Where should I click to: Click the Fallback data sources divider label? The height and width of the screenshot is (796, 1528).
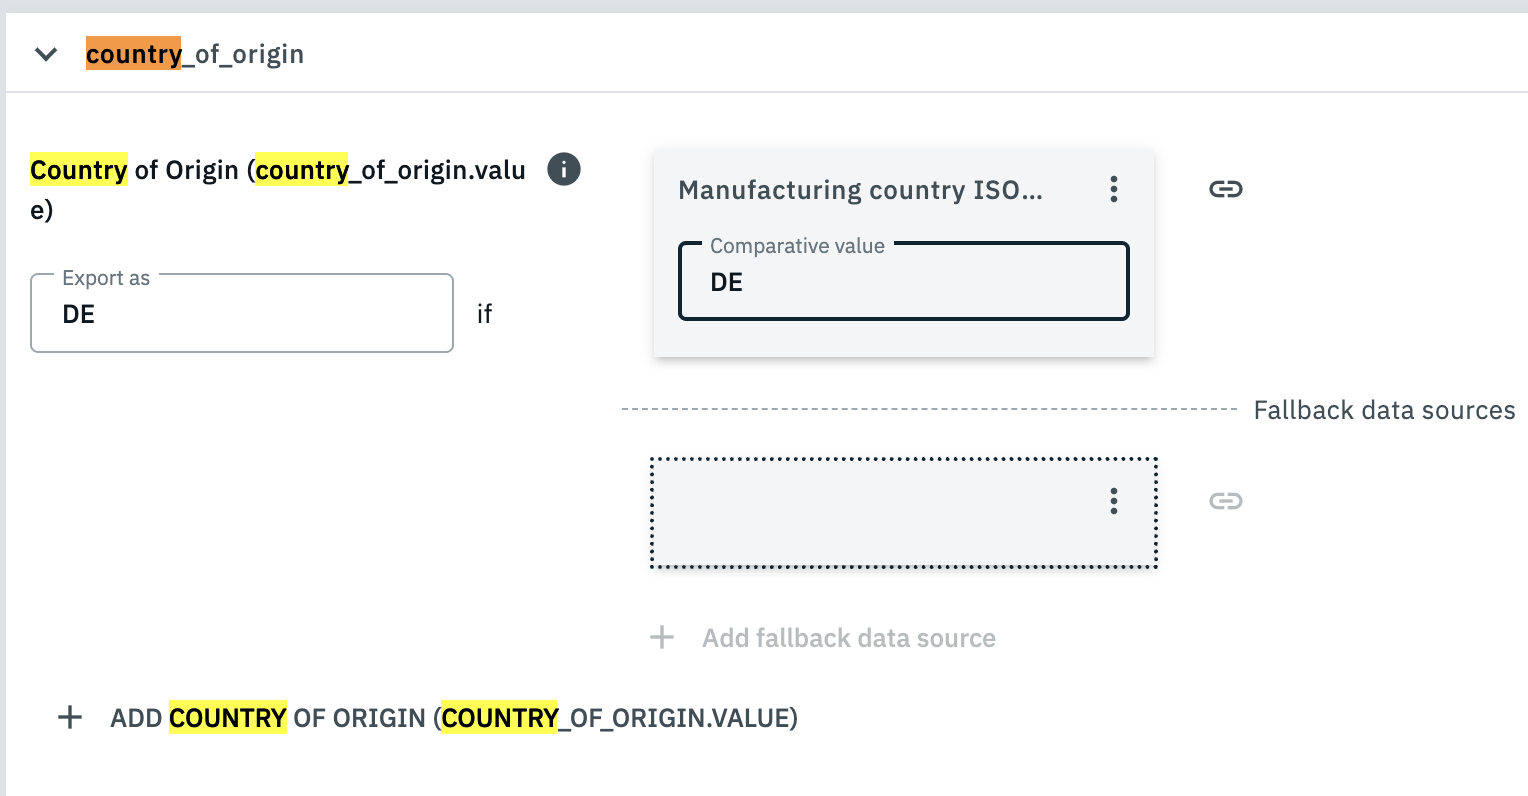1384,410
